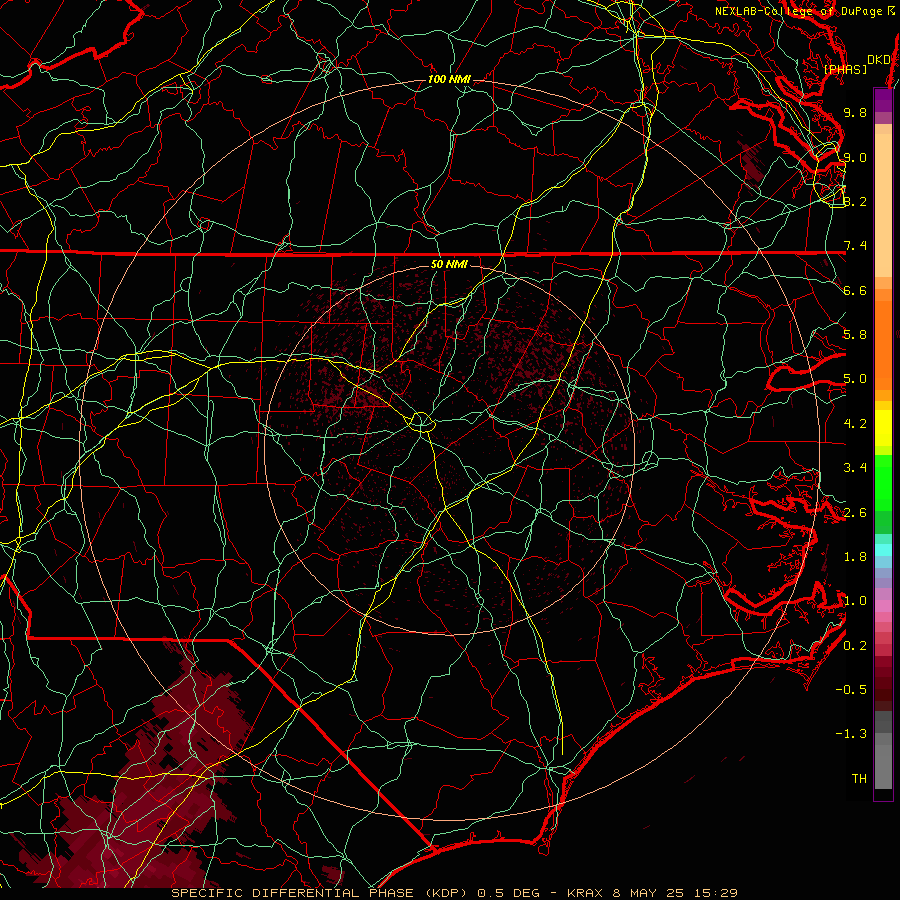
Task: Pick the purple top color of the scale
Action: click(x=883, y=100)
